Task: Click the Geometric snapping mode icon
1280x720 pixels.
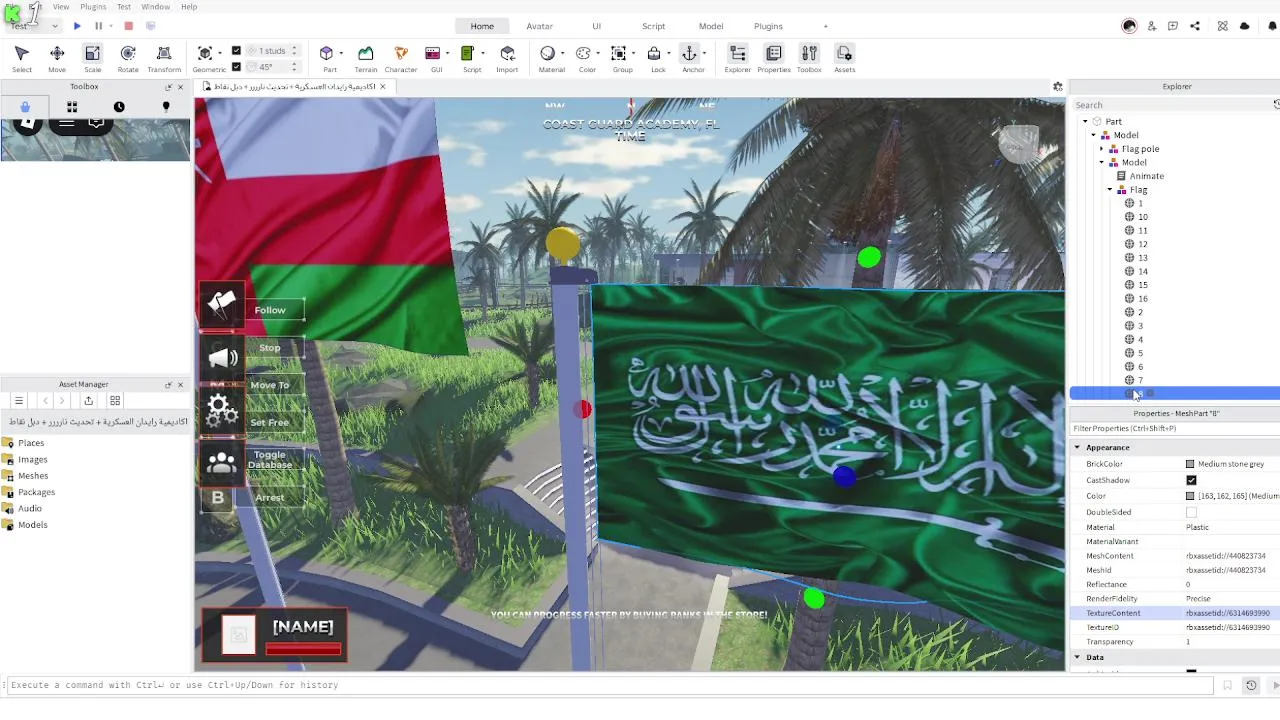Action: (205, 53)
